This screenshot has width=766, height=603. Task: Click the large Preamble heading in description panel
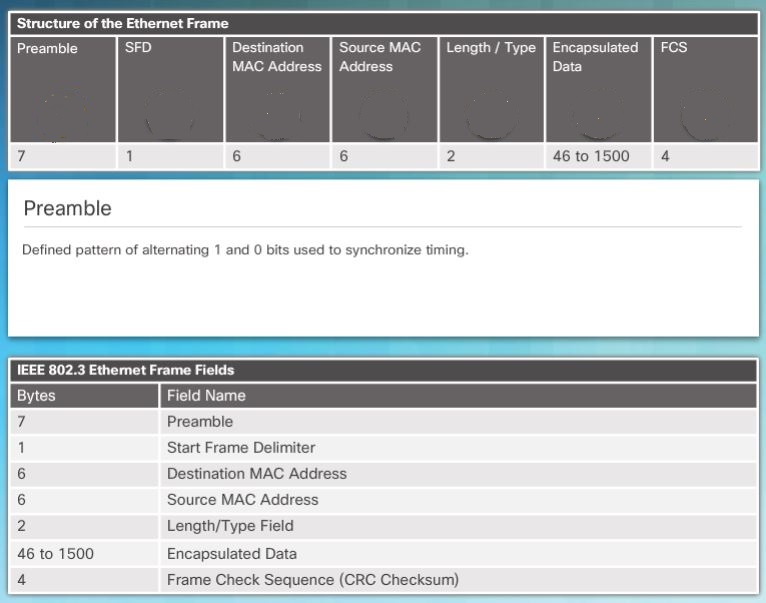coord(67,209)
